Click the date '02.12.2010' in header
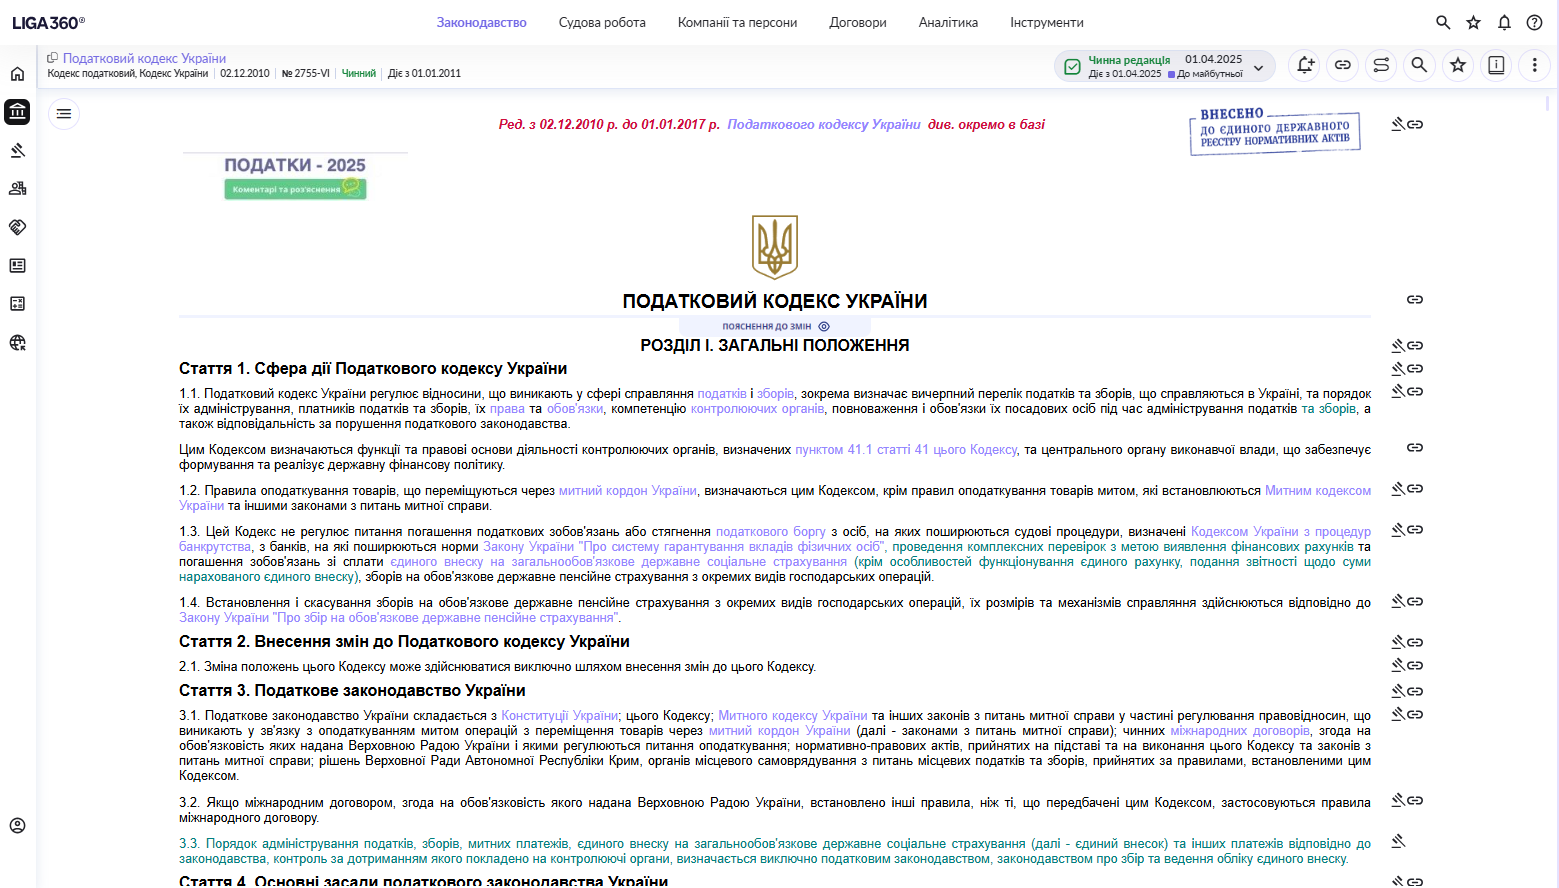This screenshot has height=888, width=1559. click(x=245, y=73)
